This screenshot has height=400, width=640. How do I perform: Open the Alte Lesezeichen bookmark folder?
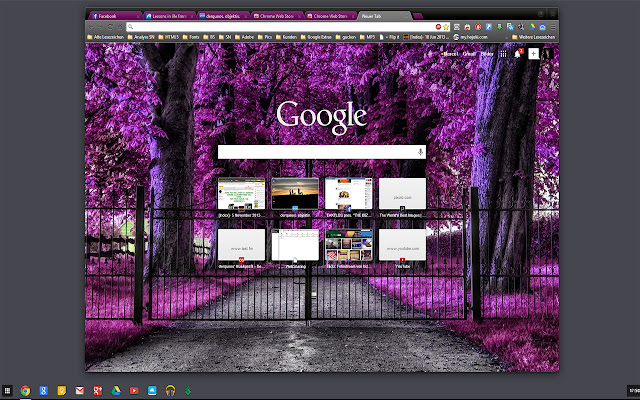(x=106, y=37)
